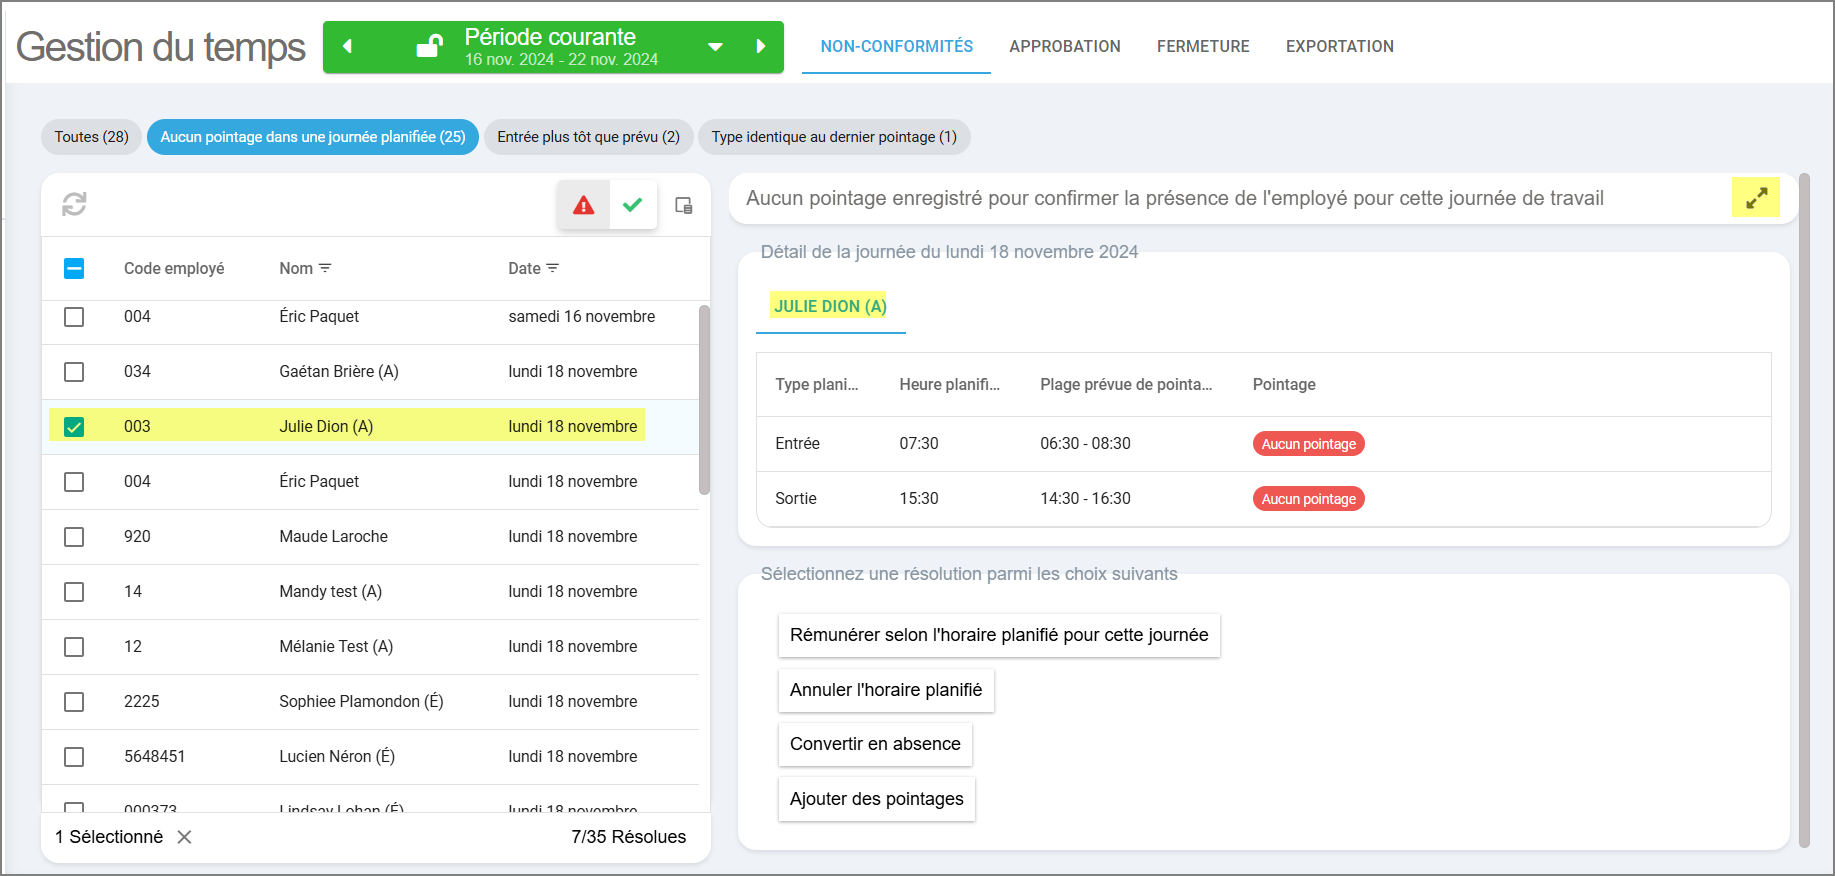Check the Mandy test (A) row checkbox

click(74, 592)
